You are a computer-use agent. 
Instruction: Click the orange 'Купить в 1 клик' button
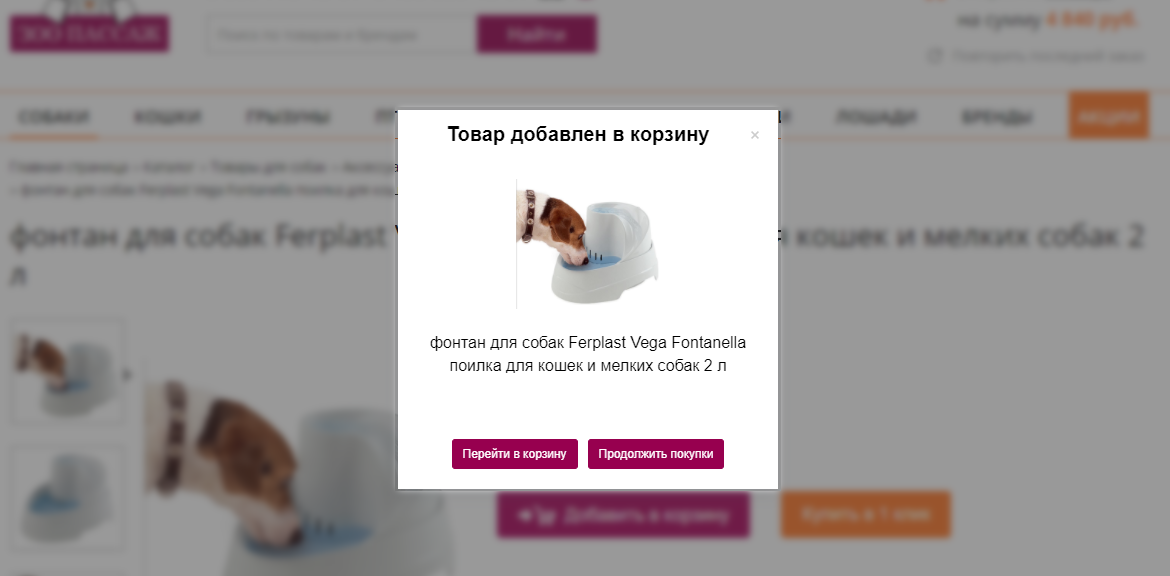click(x=866, y=514)
